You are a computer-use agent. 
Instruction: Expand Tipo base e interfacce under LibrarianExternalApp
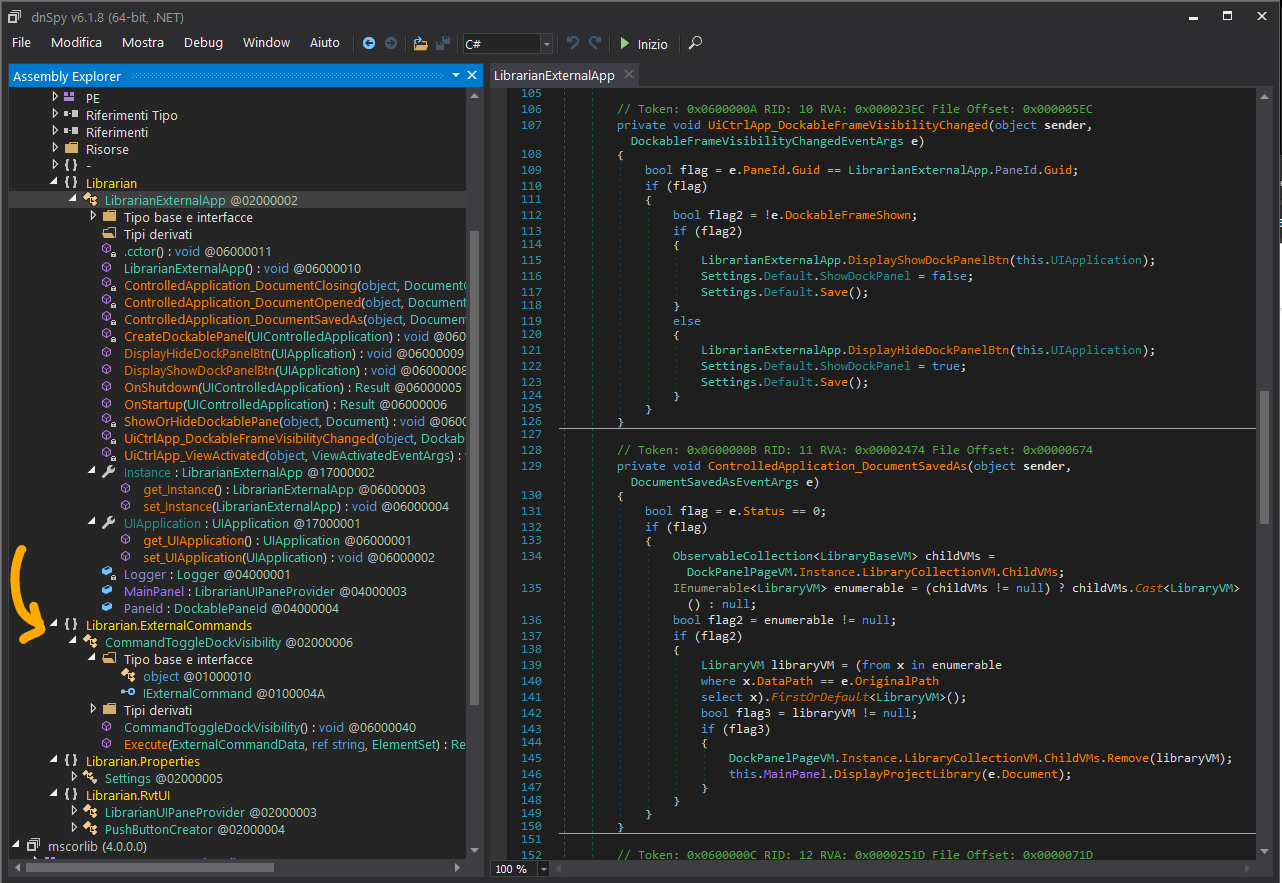[x=92, y=217]
